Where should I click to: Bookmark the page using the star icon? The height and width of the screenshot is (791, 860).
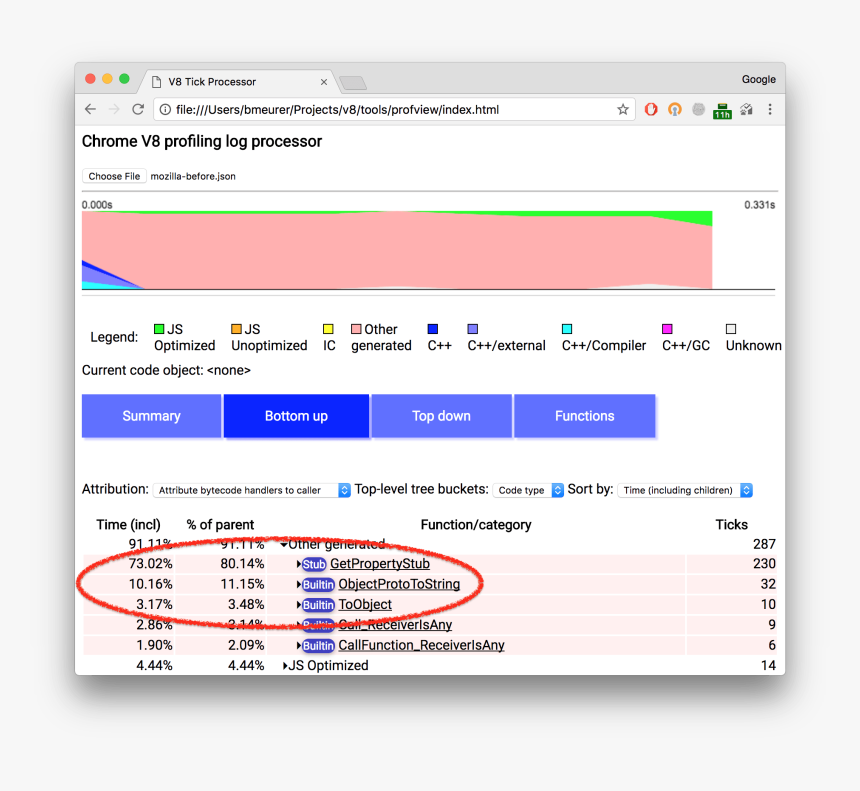[622, 109]
